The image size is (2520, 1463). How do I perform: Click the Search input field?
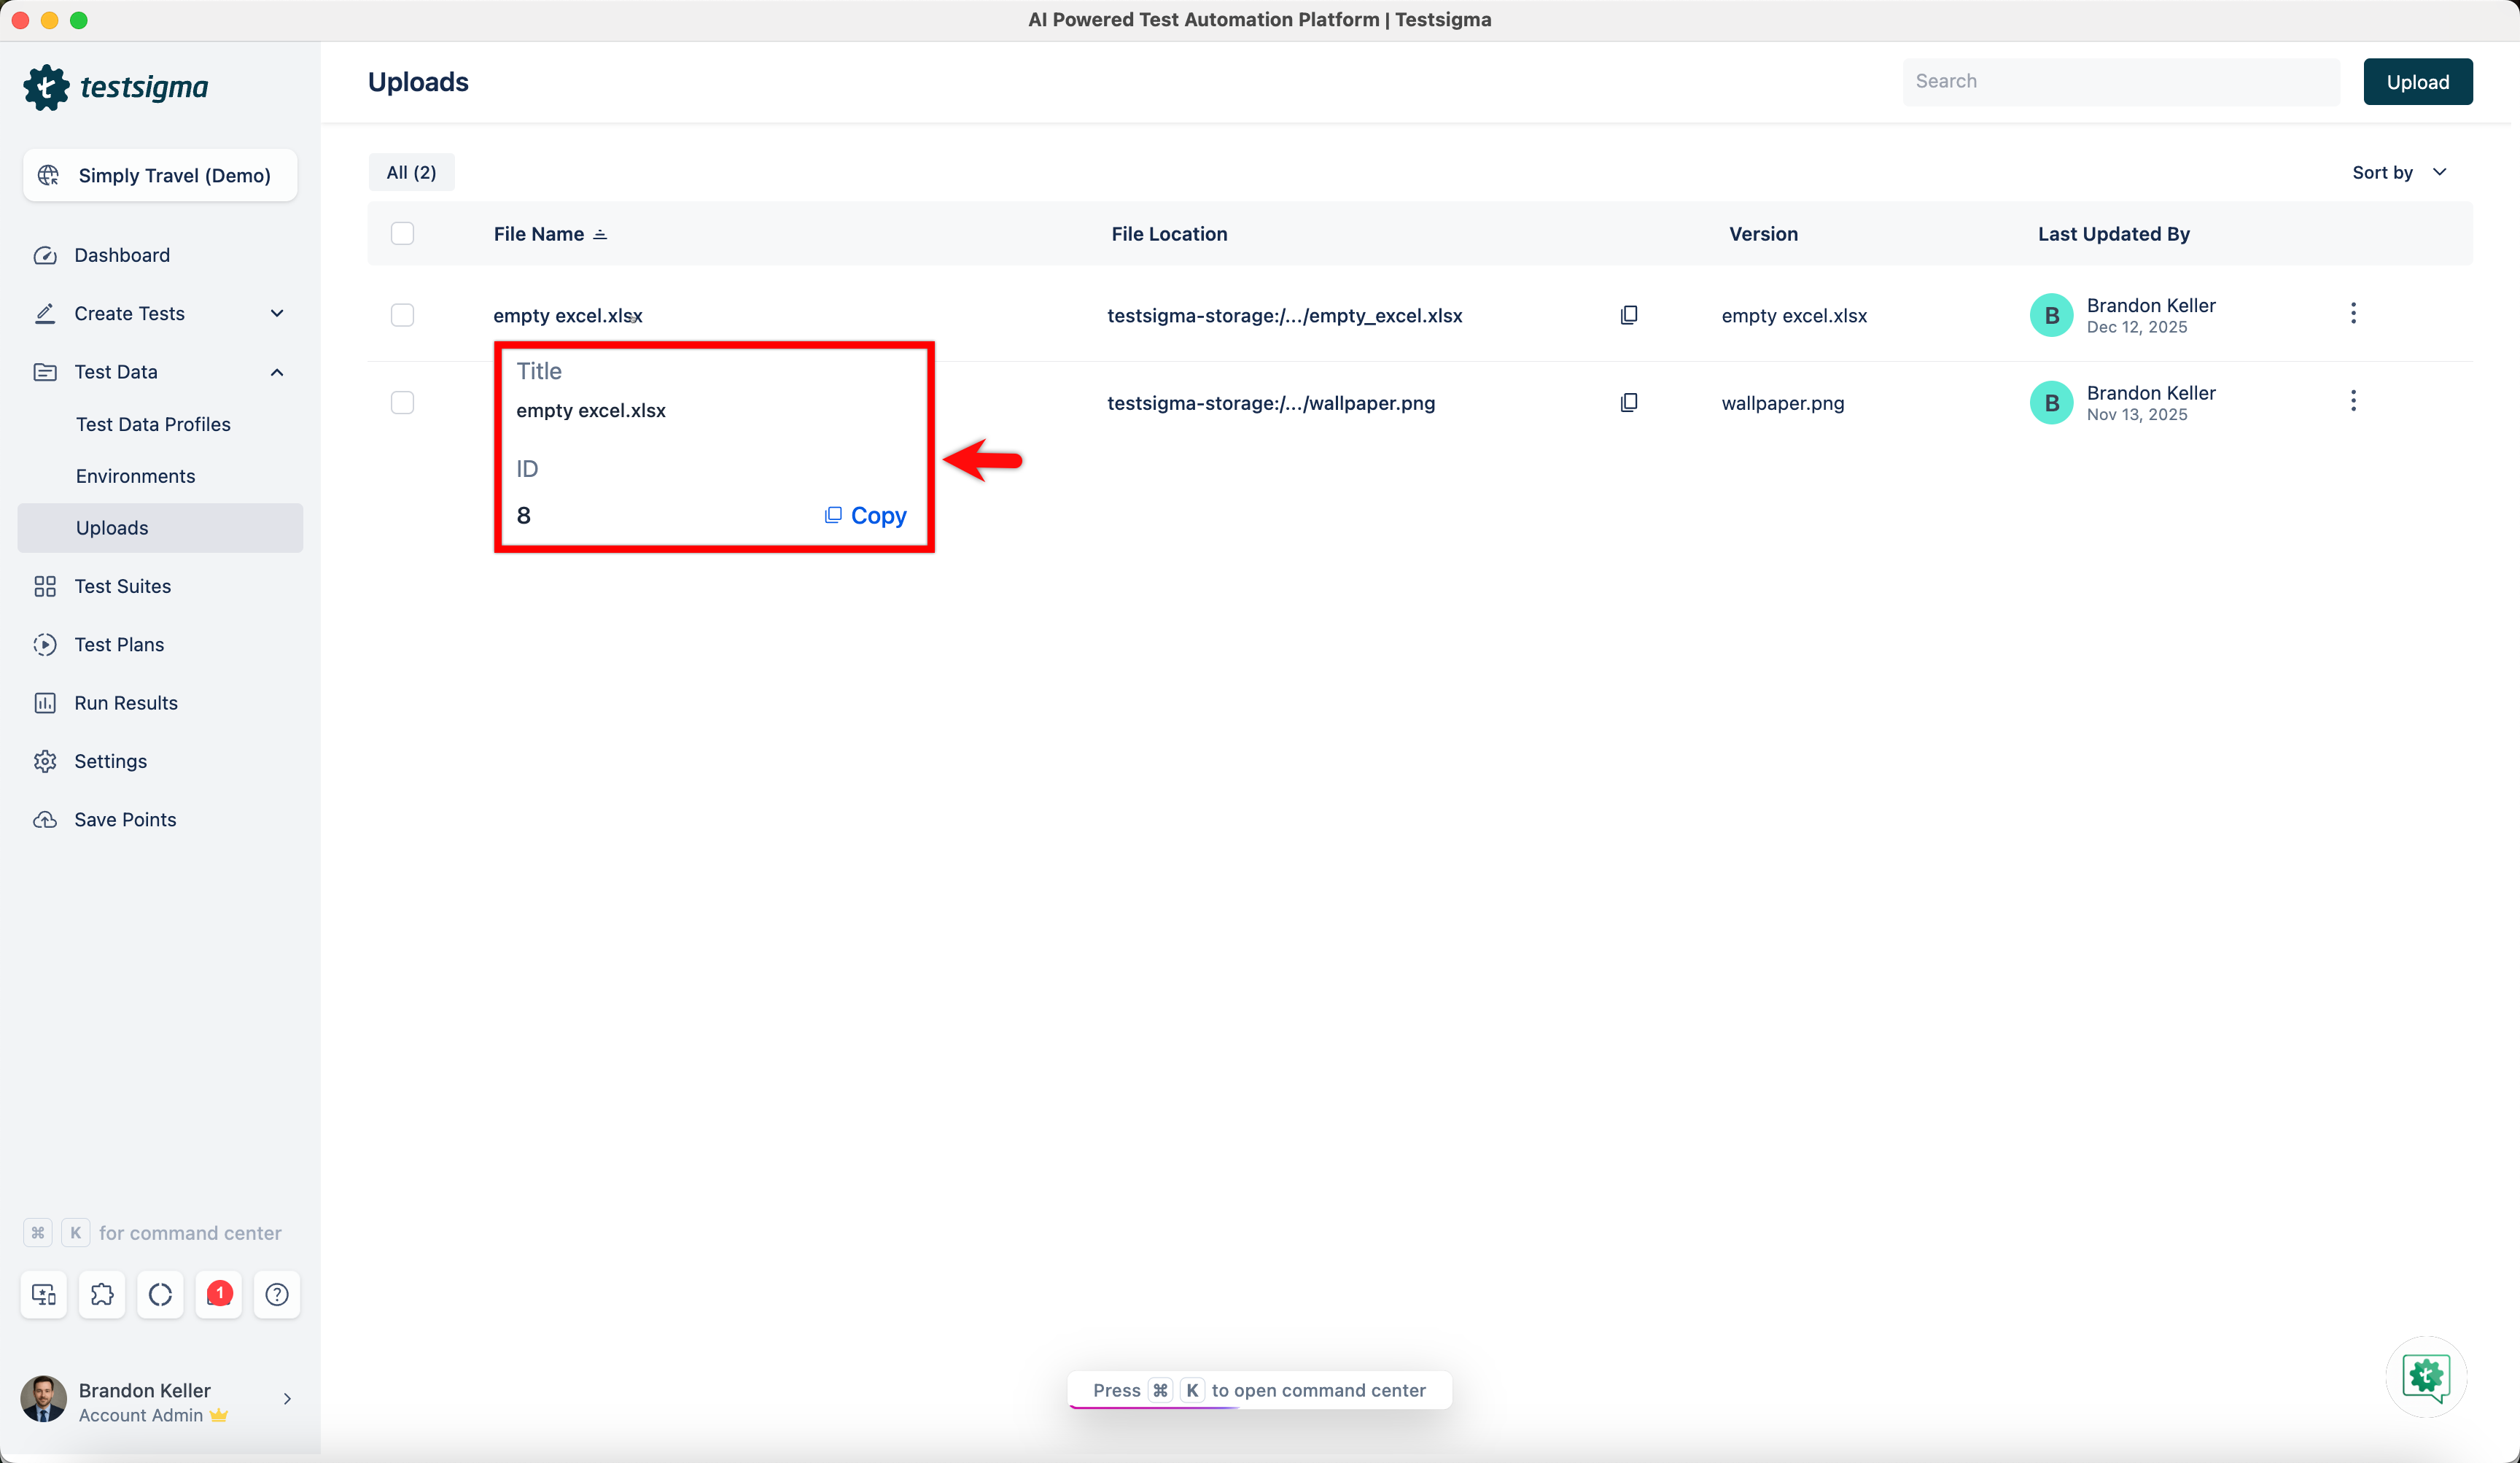pyautogui.click(x=2120, y=81)
